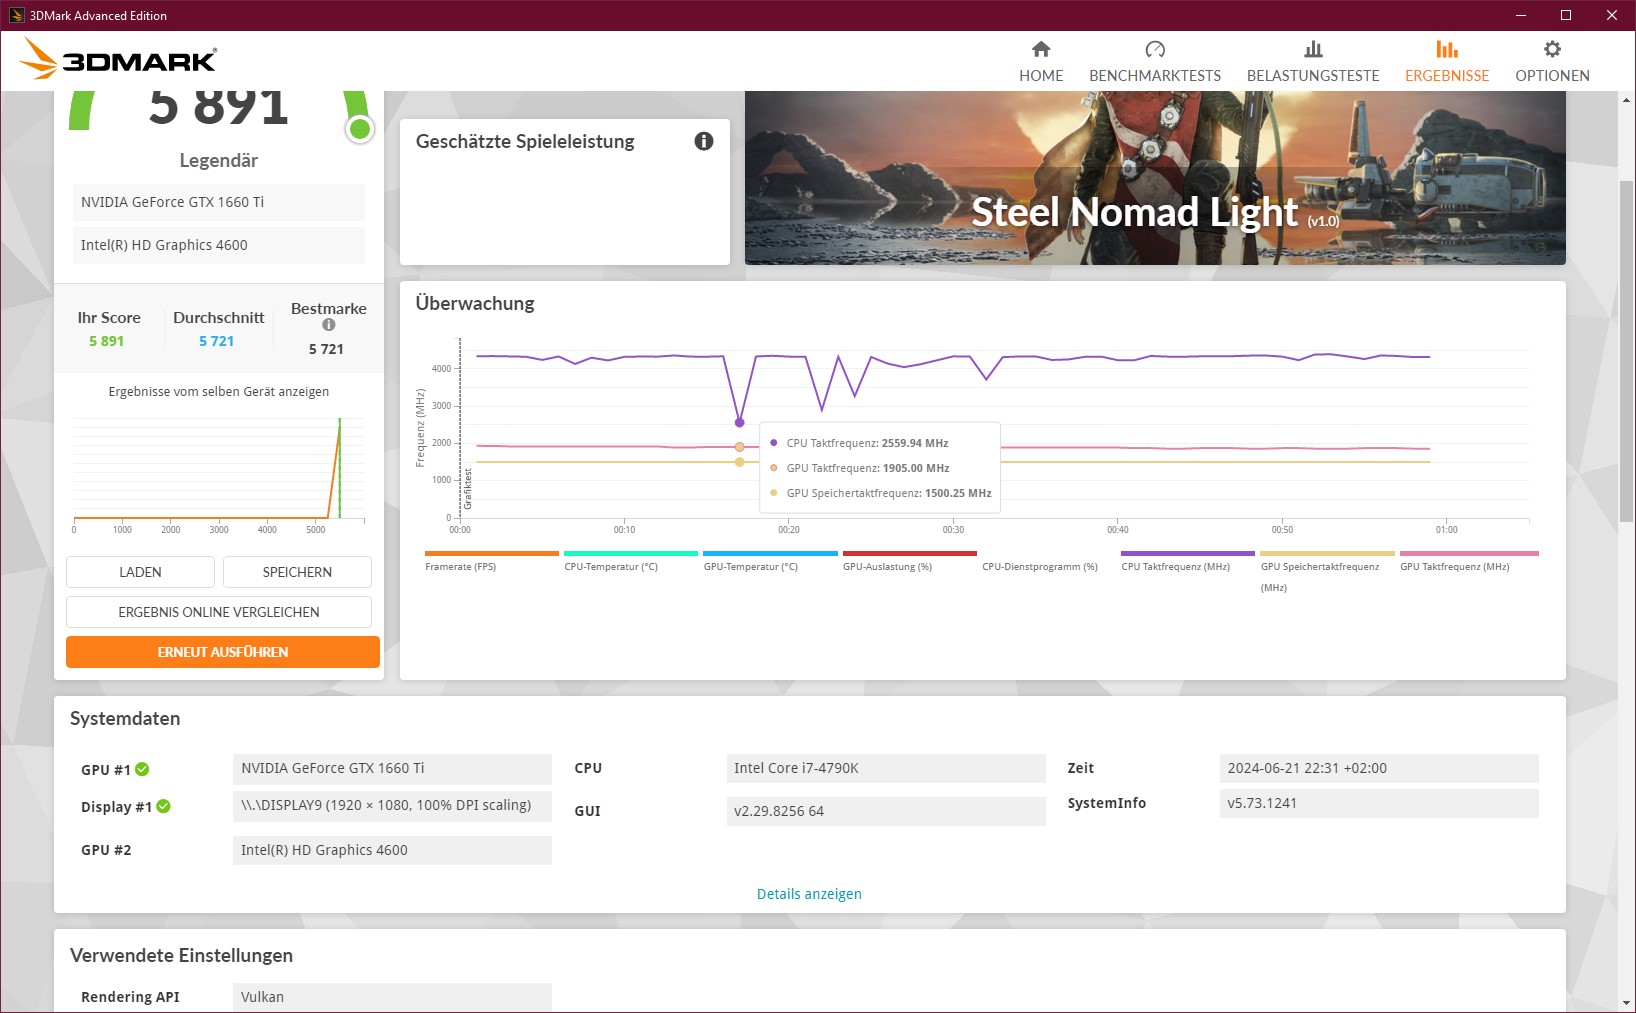
Task: Open the OPTIONEN tab
Action: (1552, 62)
